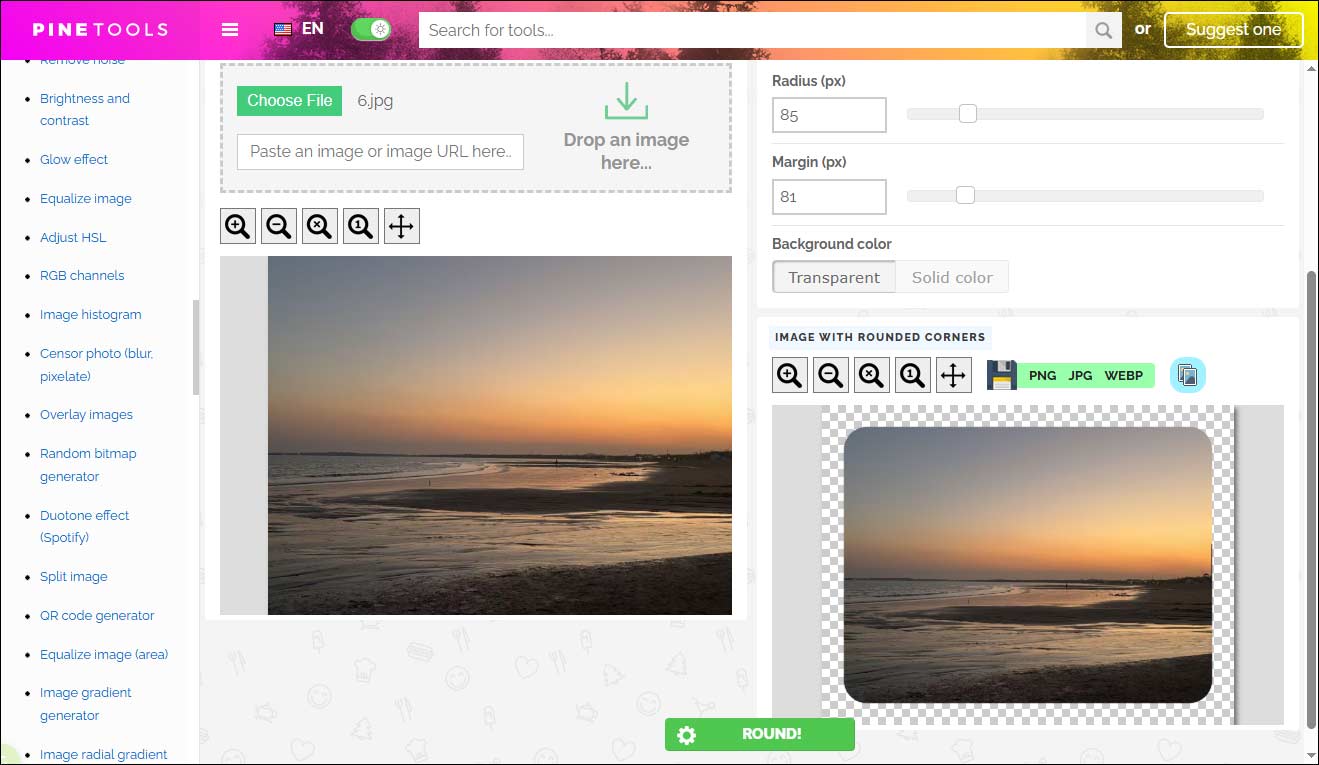
Task: Download the result as PNG
Action: (x=1042, y=375)
